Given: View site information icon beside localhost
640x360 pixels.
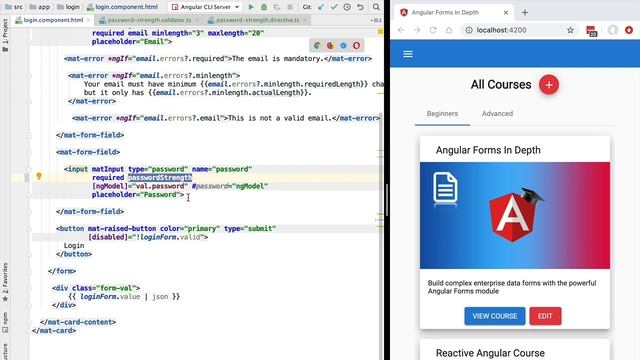Looking at the screenshot, I should pos(469,30).
